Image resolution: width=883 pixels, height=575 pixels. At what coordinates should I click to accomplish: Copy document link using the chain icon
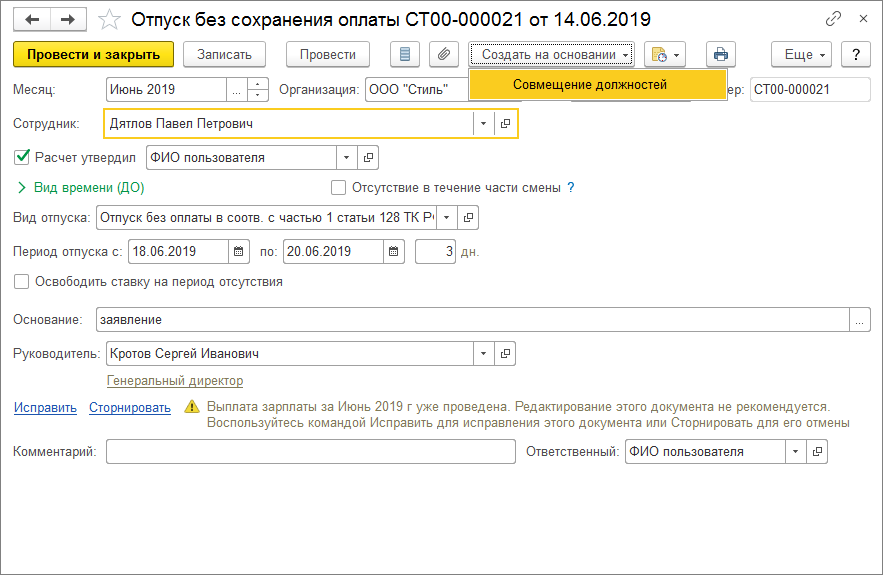click(833, 19)
